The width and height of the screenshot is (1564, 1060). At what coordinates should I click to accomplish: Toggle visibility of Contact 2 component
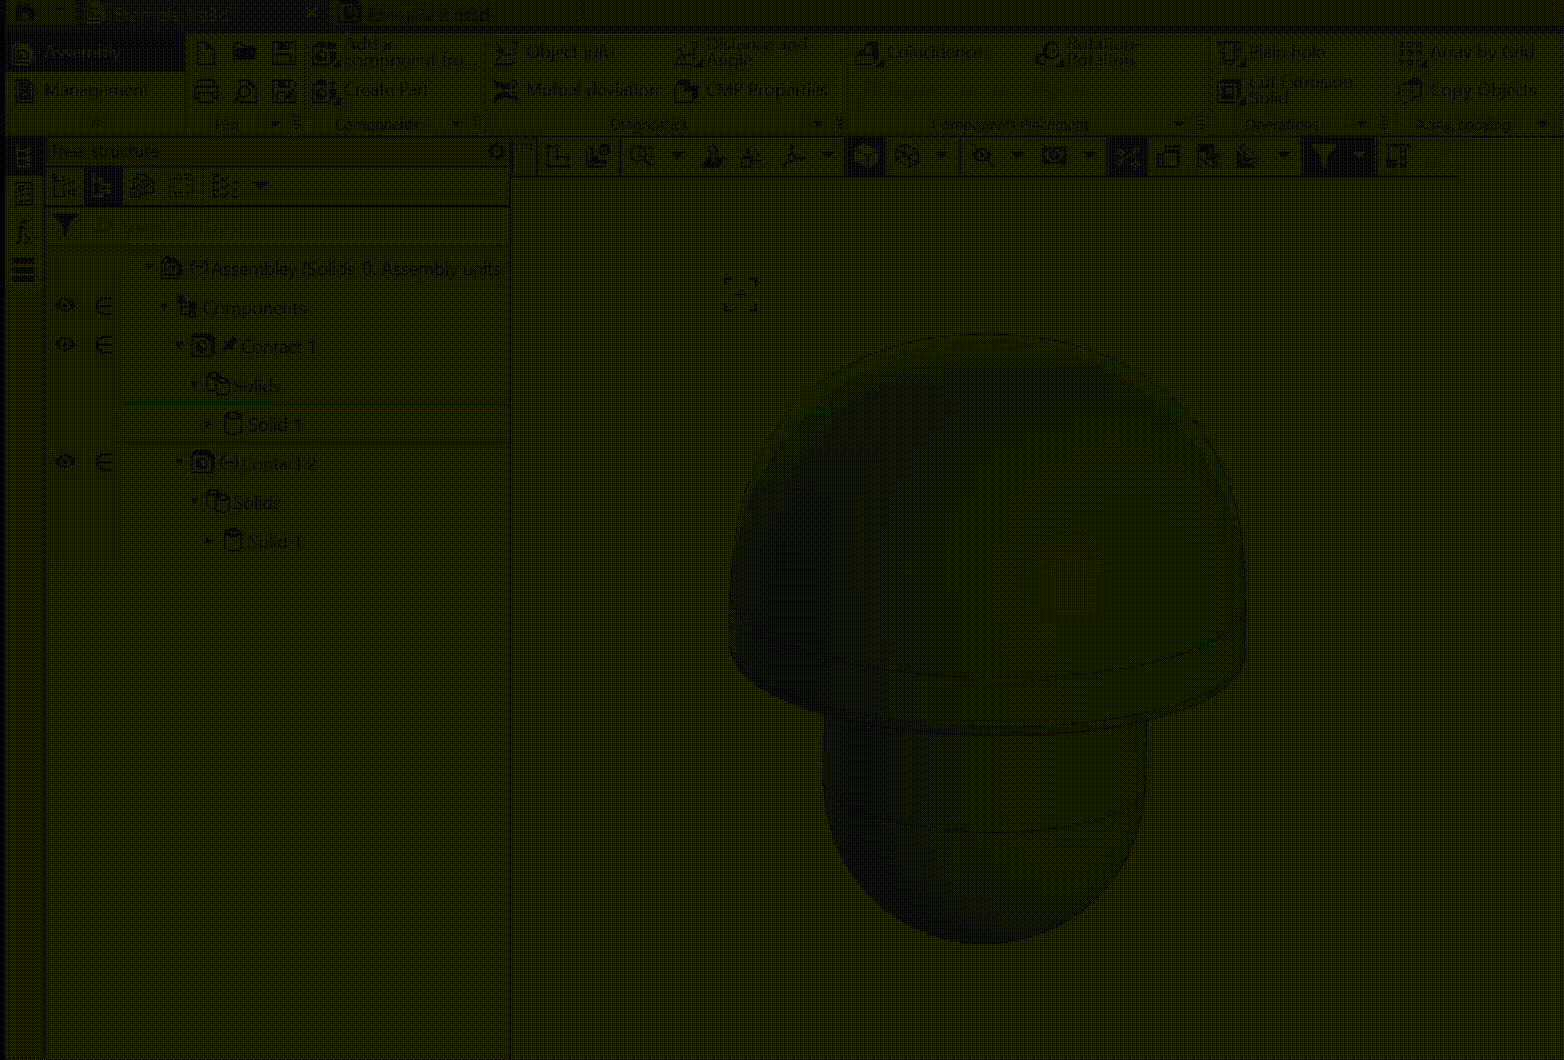click(x=66, y=462)
